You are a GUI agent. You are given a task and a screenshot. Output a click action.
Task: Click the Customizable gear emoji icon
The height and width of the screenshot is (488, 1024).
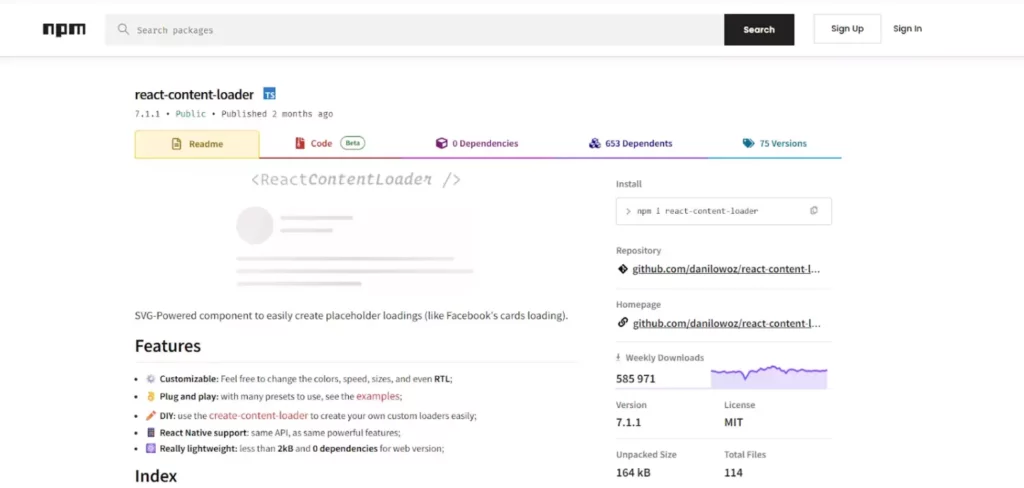pos(151,379)
